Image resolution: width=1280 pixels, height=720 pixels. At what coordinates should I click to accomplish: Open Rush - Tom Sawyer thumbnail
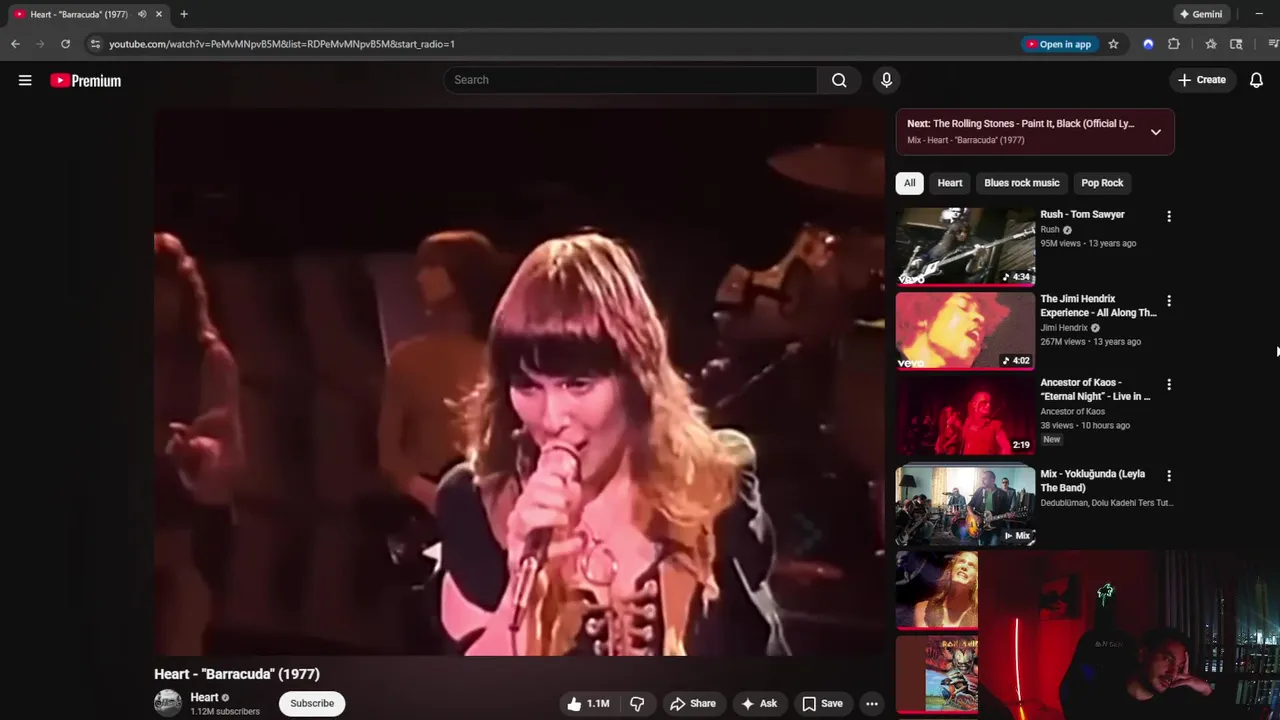[965, 246]
